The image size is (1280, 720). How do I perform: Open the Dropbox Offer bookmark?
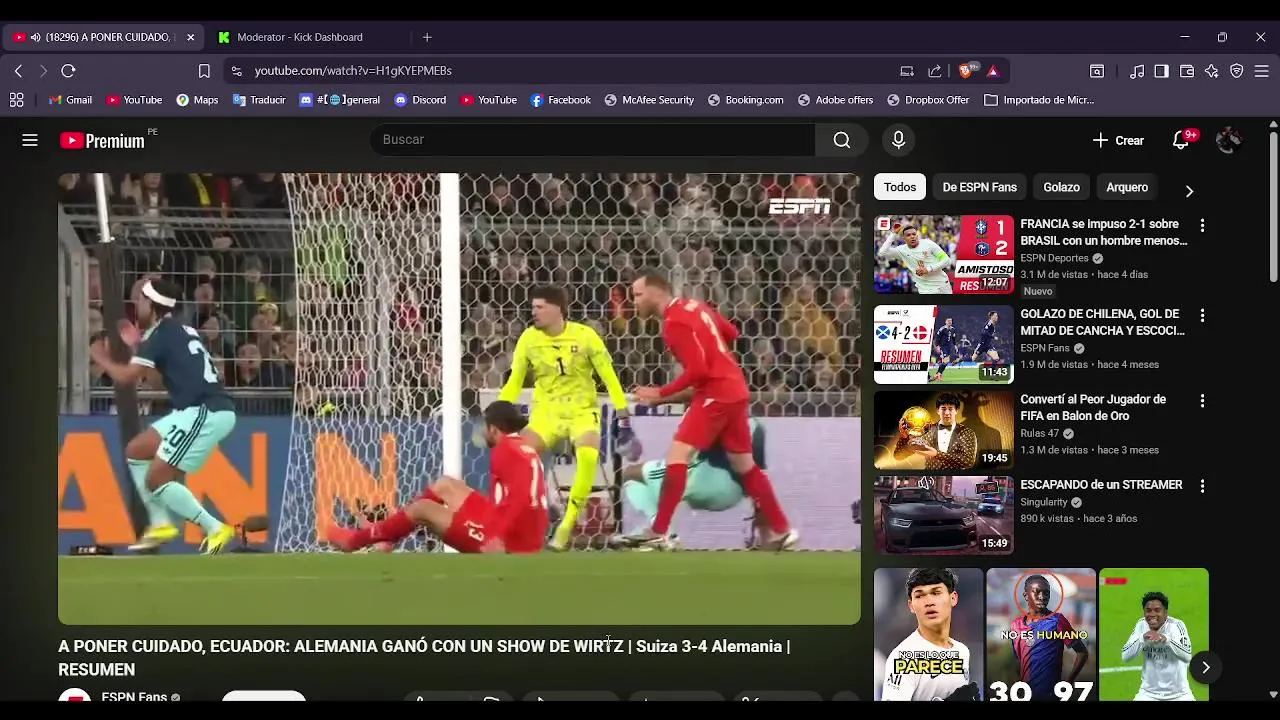click(927, 100)
